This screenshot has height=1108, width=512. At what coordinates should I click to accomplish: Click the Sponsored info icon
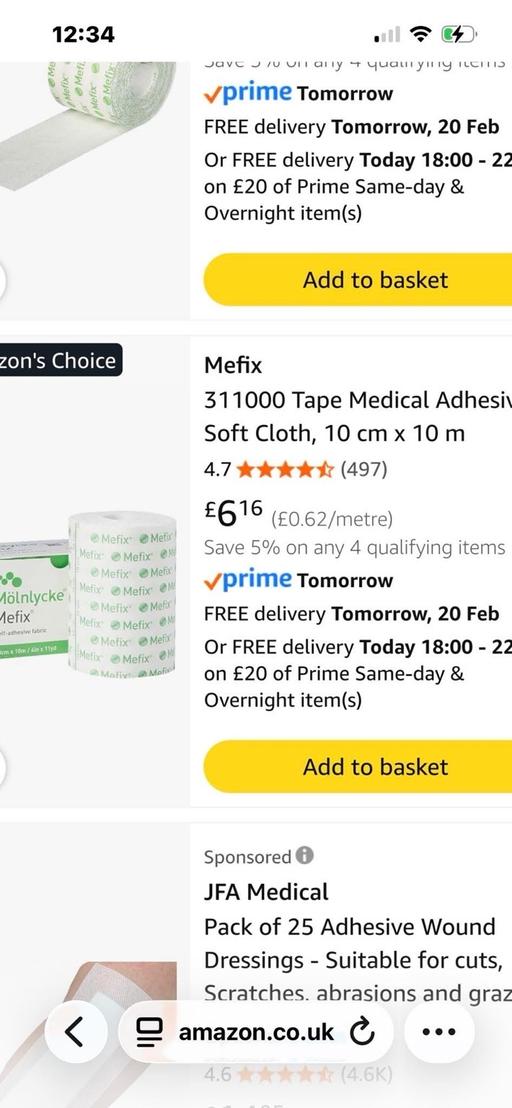click(304, 856)
